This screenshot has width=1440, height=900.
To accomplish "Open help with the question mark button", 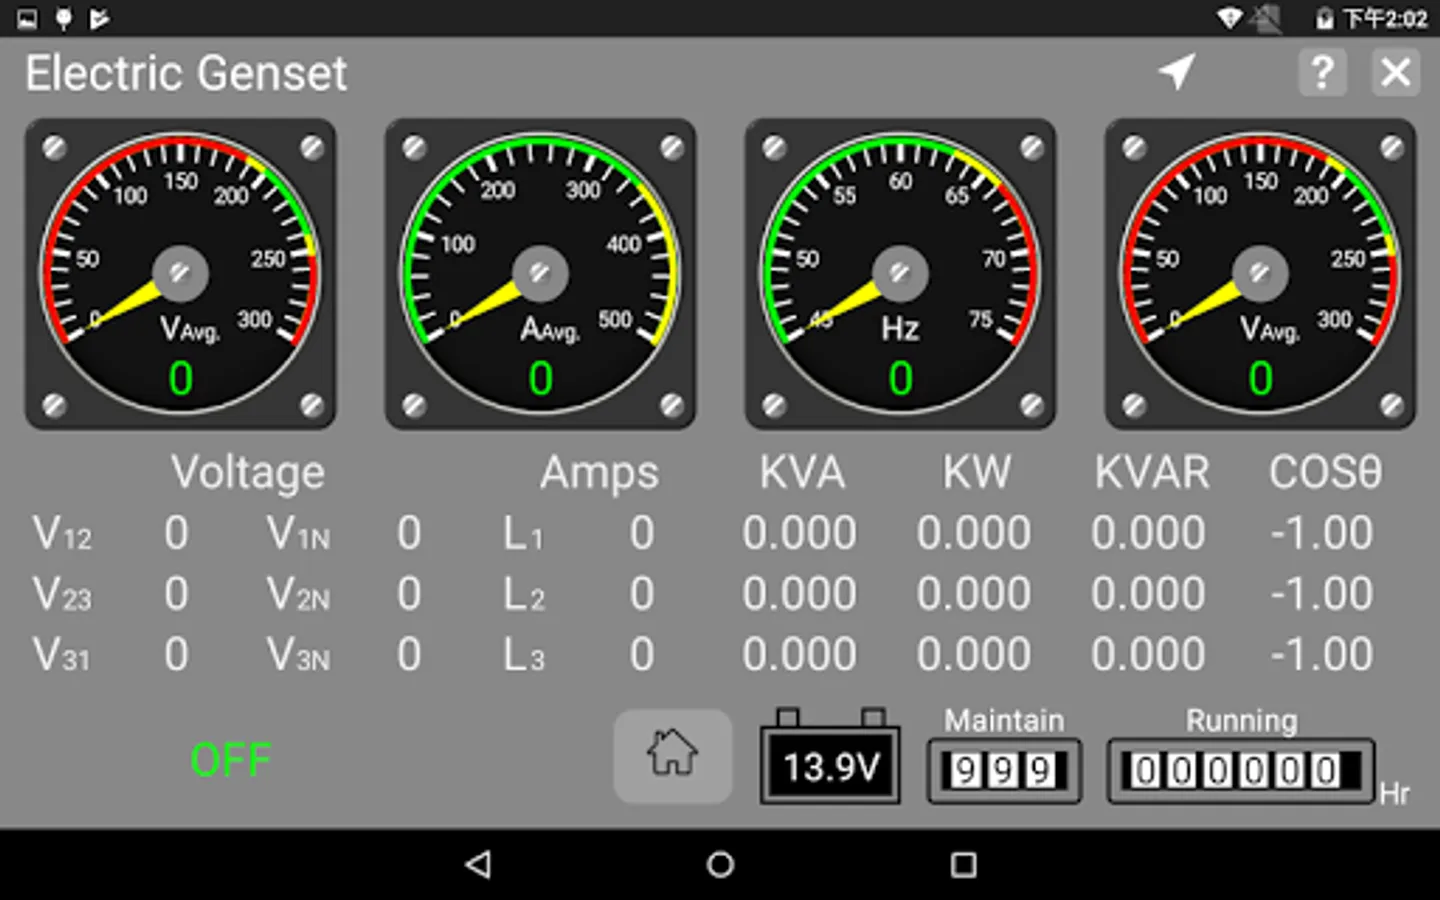I will pyautogui.click(x=1322, y=73).
